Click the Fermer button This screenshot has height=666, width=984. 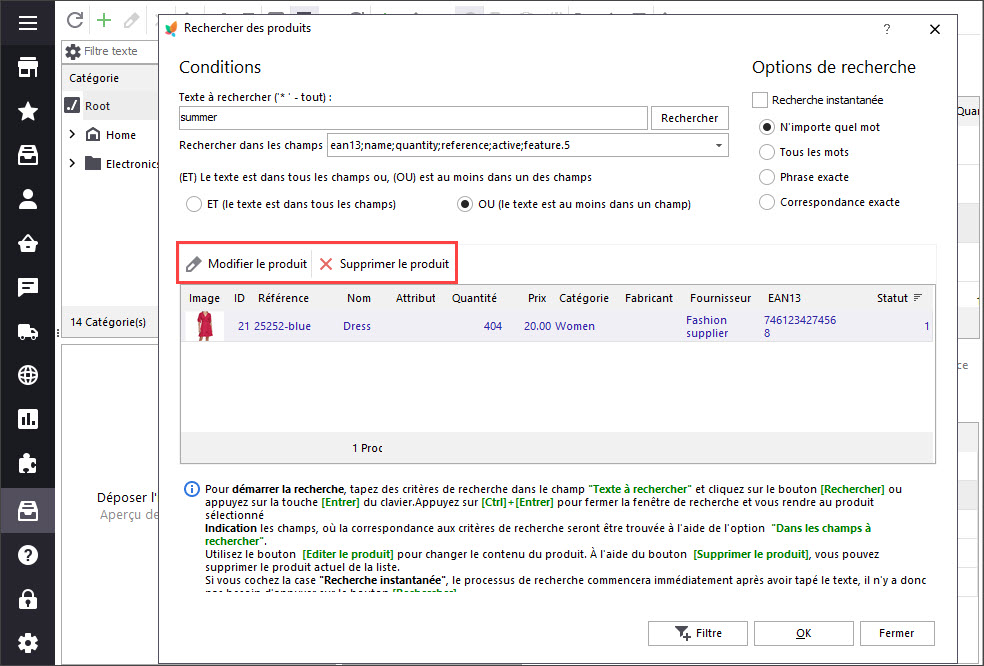pos(897,633)
